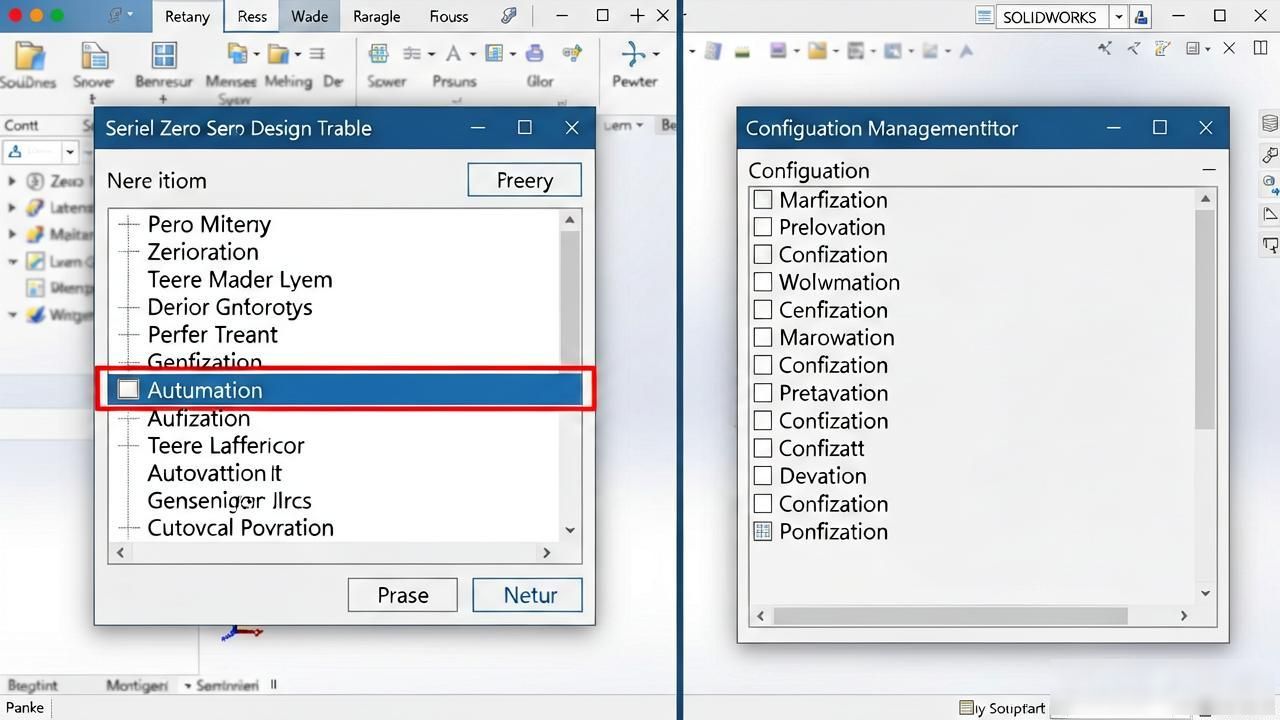Expand the Zero tree node in sidebar
This screenshot has width=1280, height=720.
click(x=12, y=181)
